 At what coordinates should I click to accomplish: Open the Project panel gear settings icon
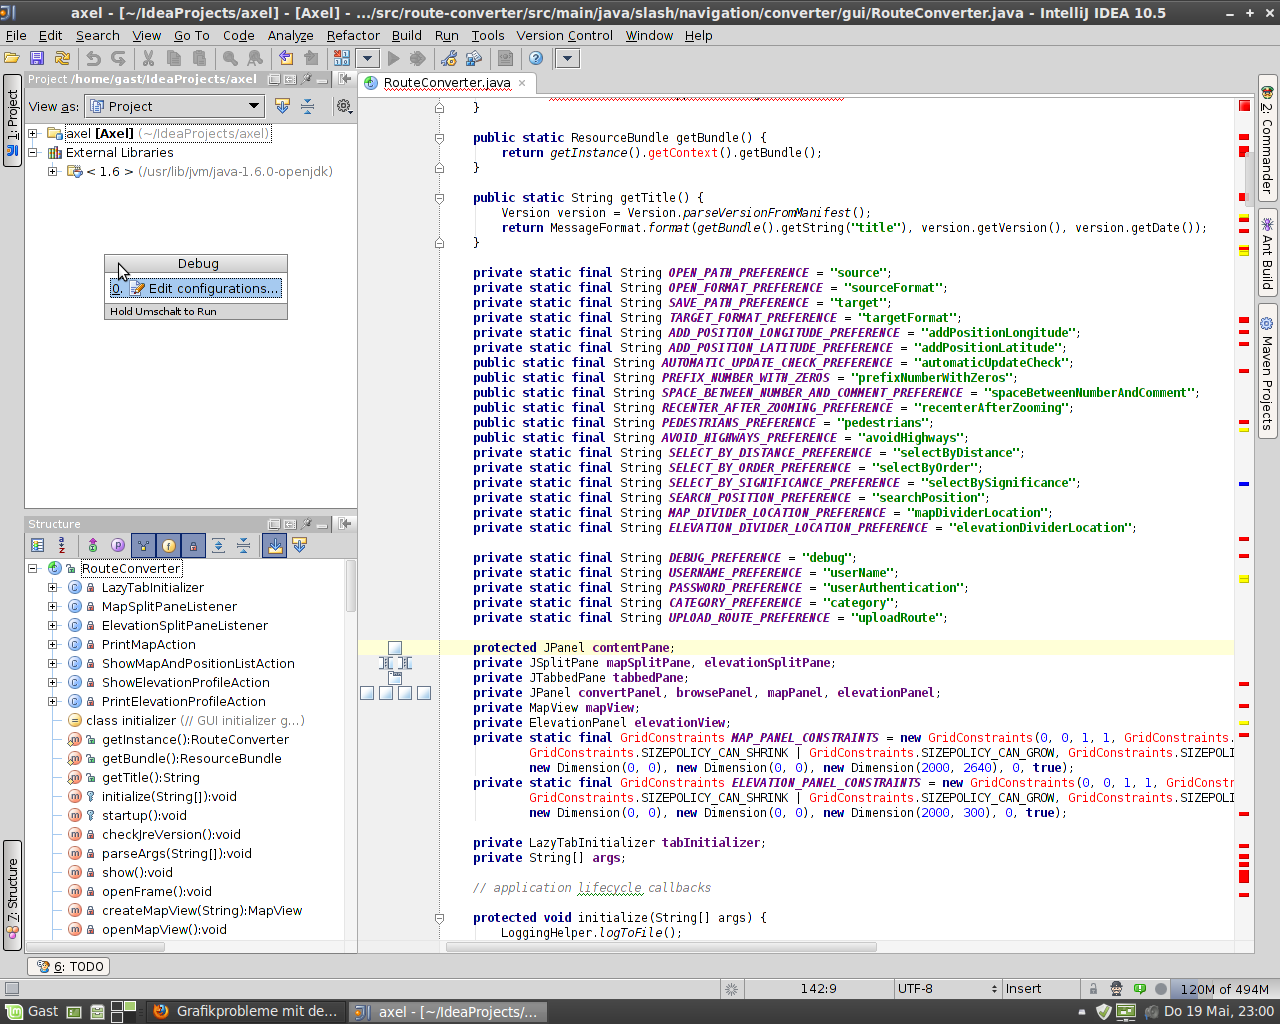344,106
